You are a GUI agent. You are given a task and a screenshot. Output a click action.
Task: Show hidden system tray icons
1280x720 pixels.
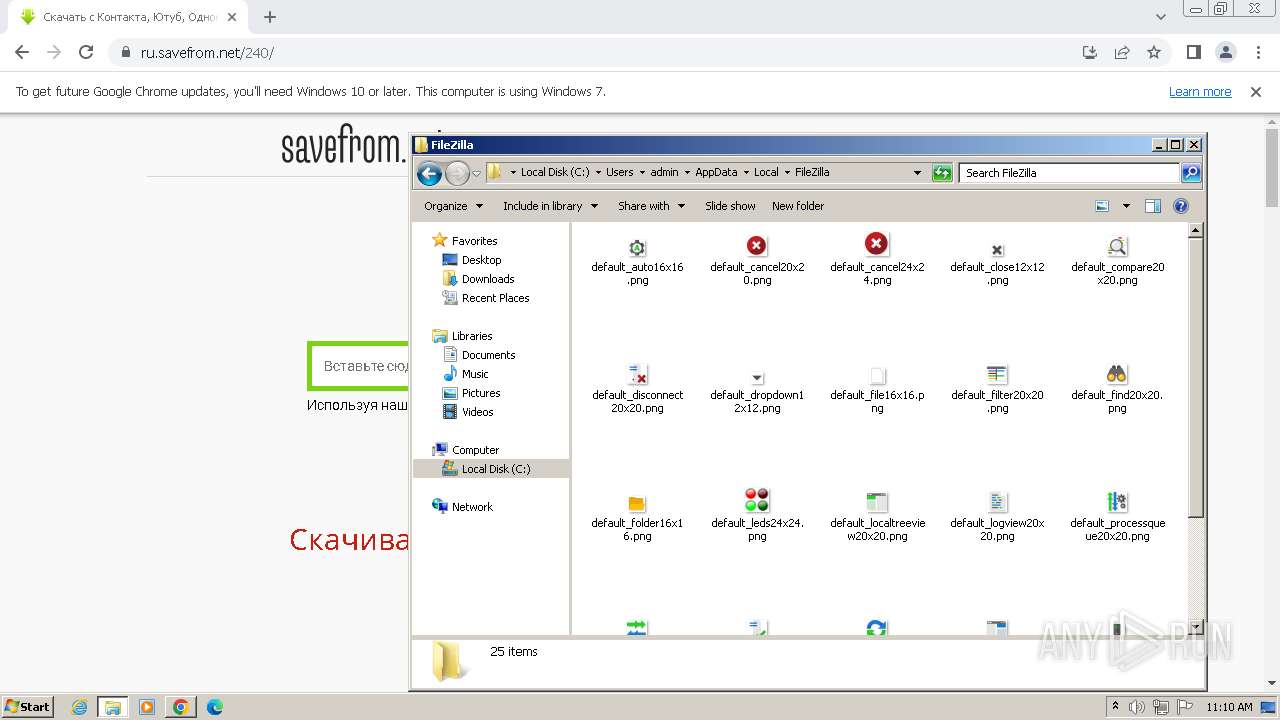(x=1115, y=707)
